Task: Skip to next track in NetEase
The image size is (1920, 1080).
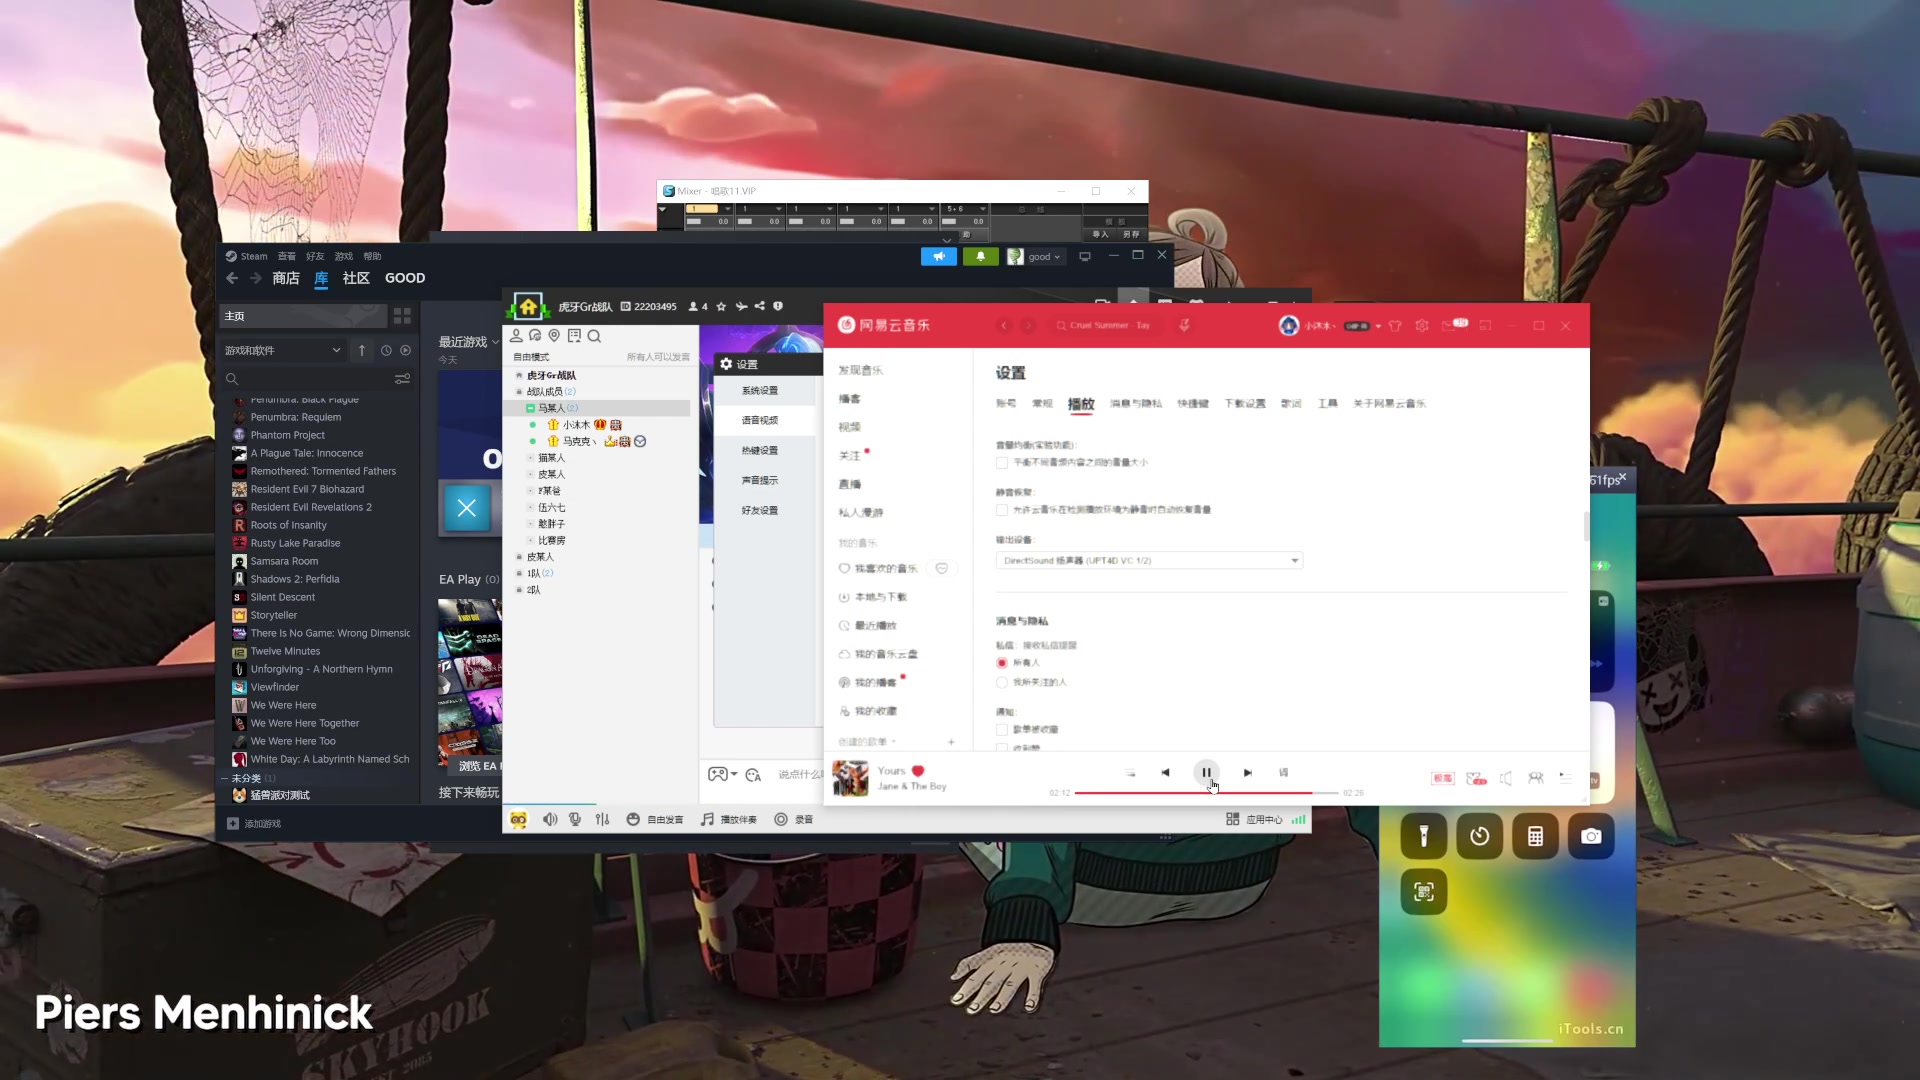Action: [x=1248, y=772]
